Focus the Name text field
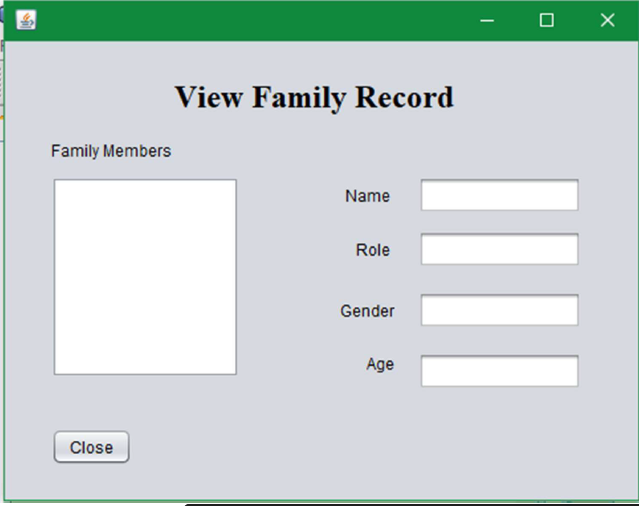 500,195
